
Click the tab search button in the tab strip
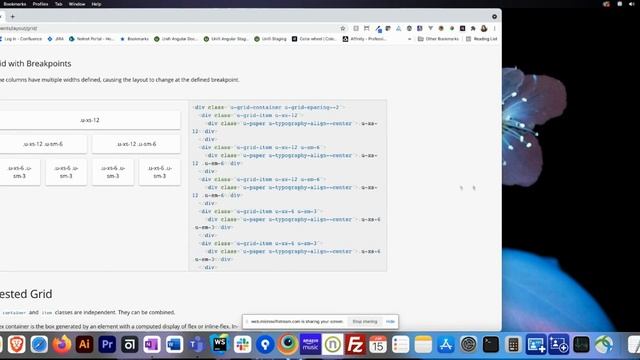pos(494,17)
